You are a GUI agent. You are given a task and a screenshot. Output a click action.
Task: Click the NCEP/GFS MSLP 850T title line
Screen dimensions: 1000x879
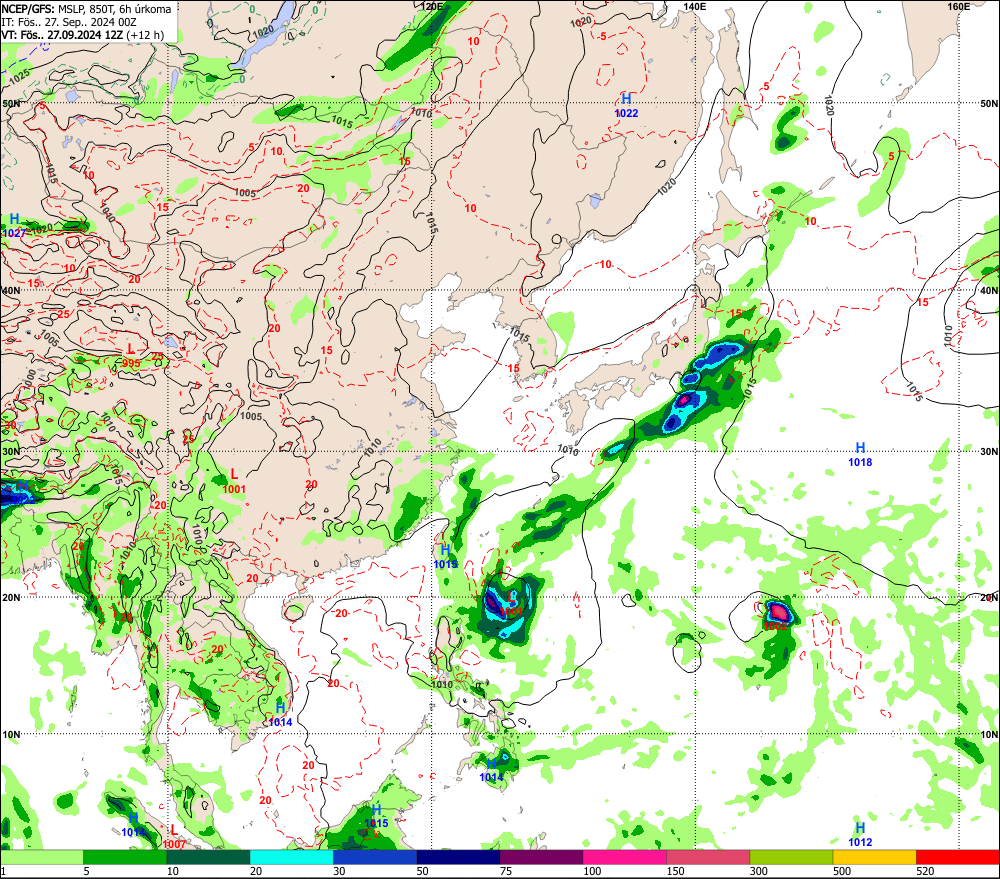[x=86, y=9]
